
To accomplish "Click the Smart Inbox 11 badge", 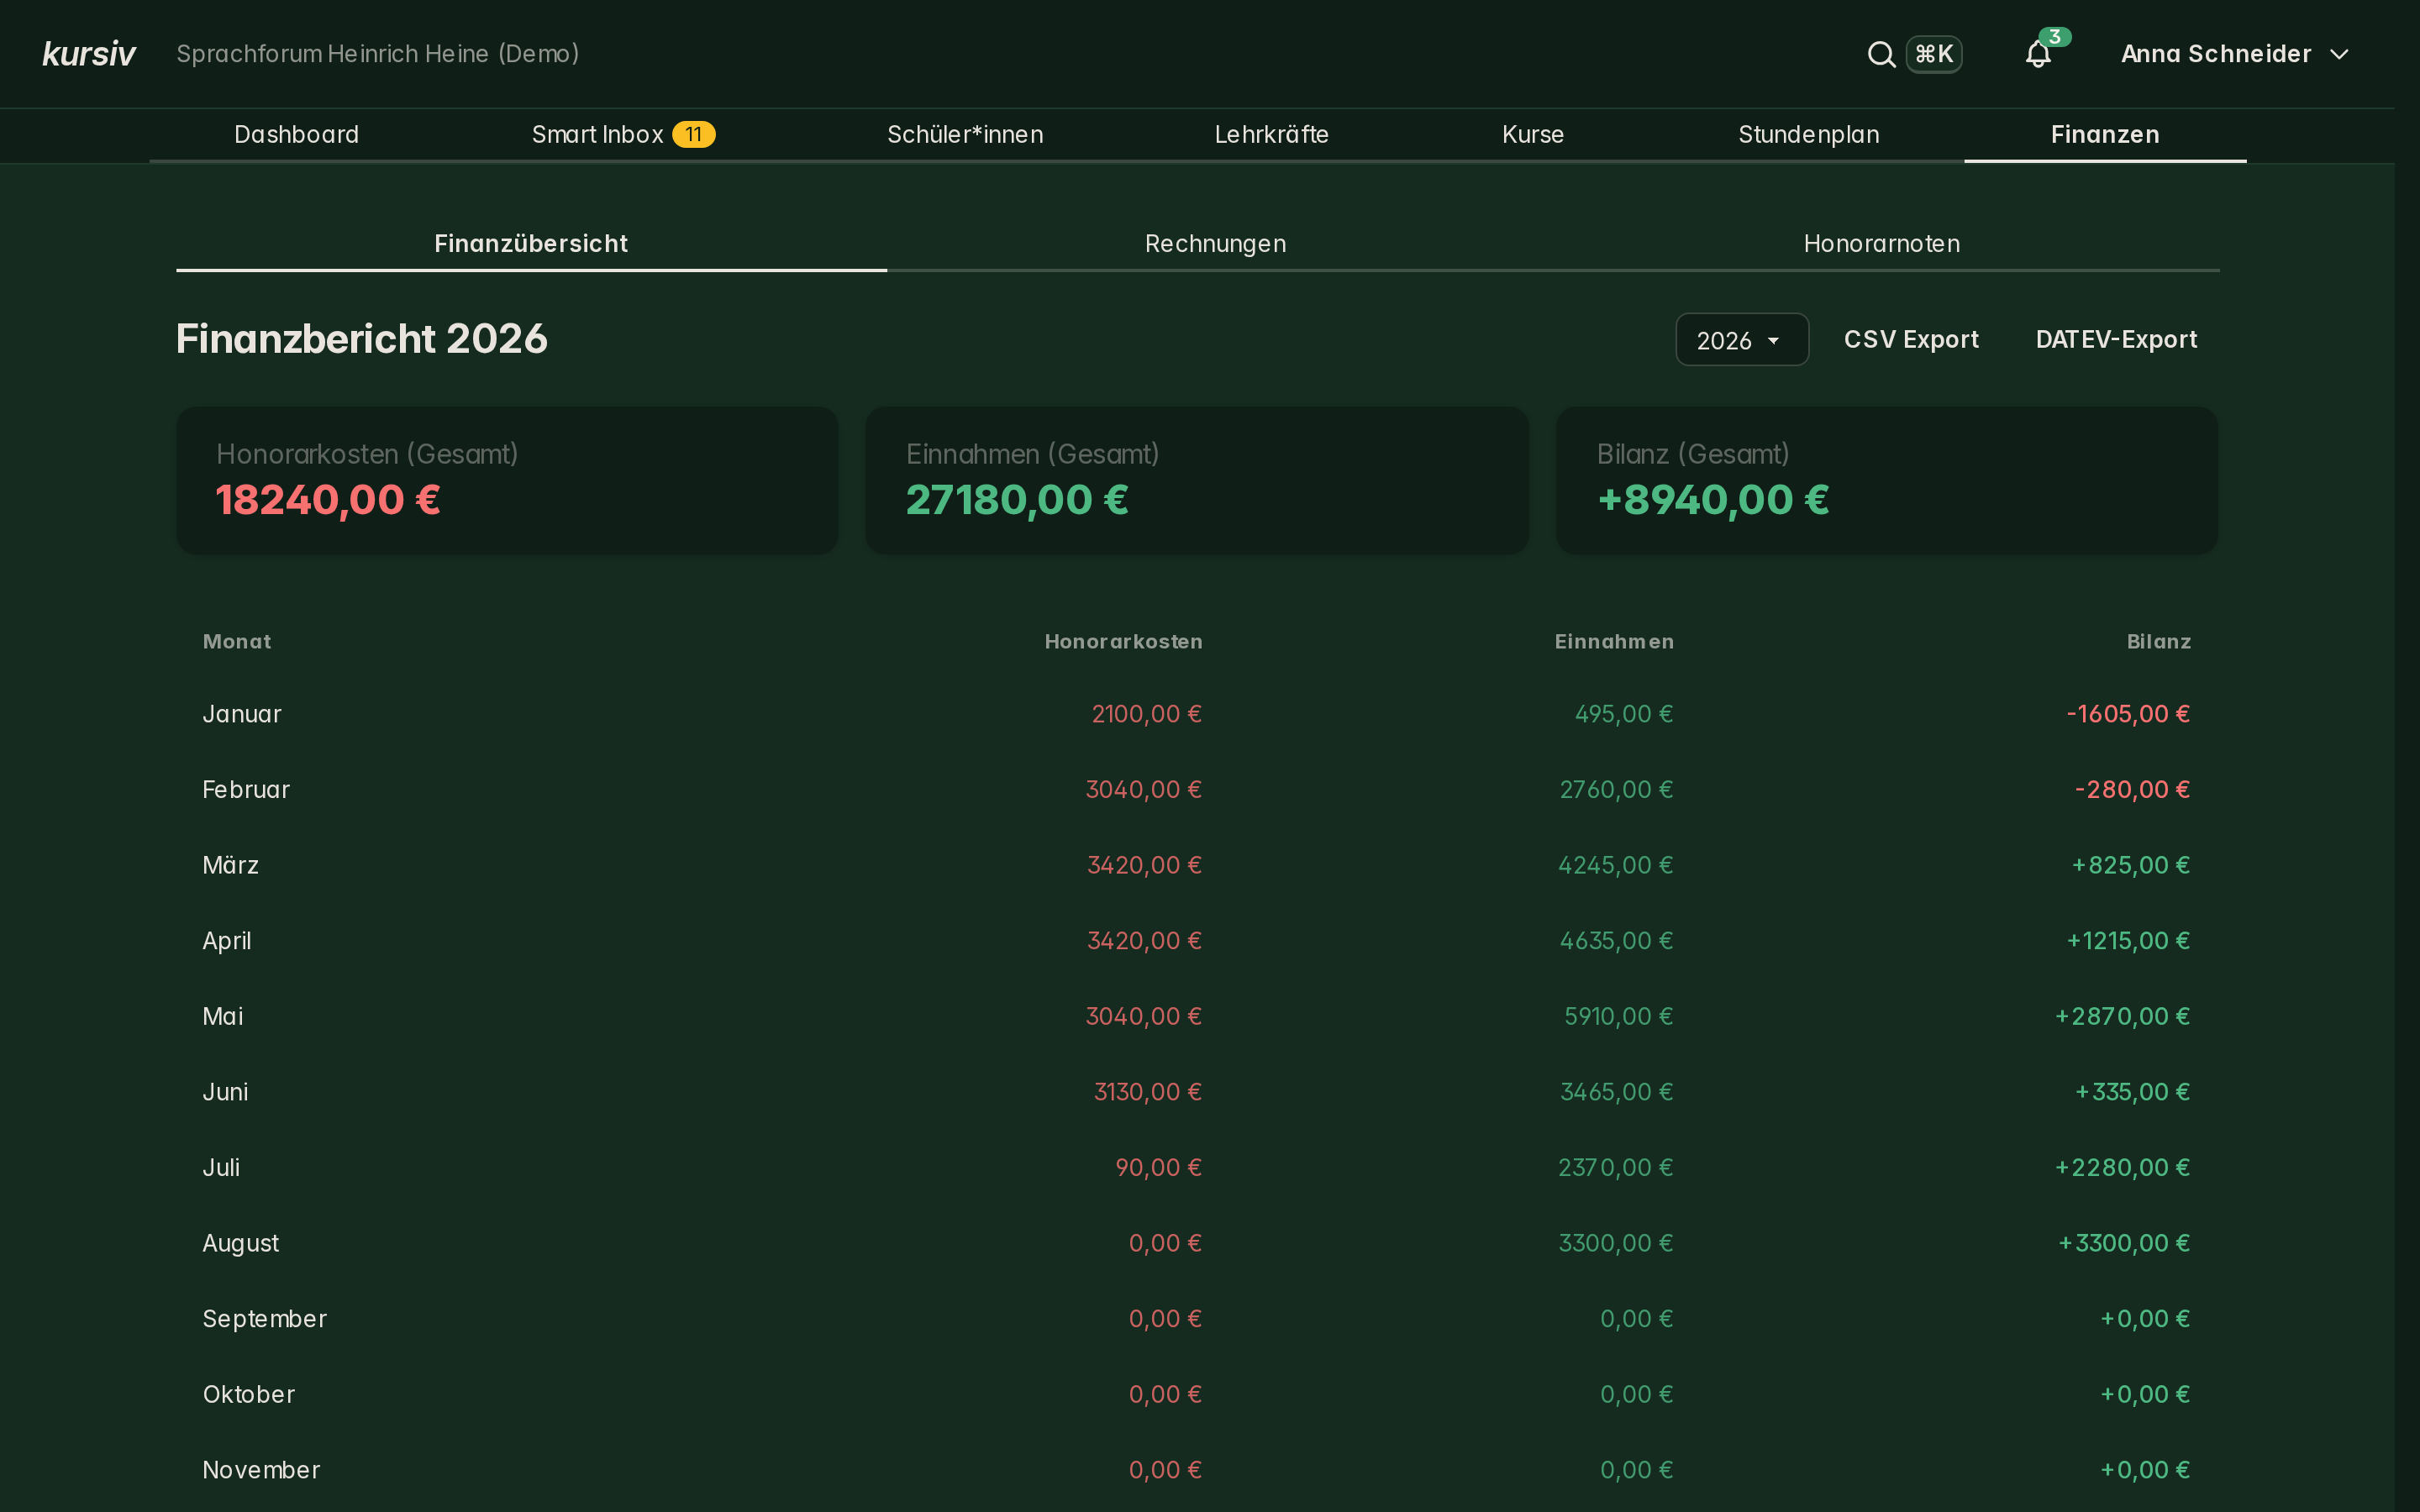I will (693, 134).
